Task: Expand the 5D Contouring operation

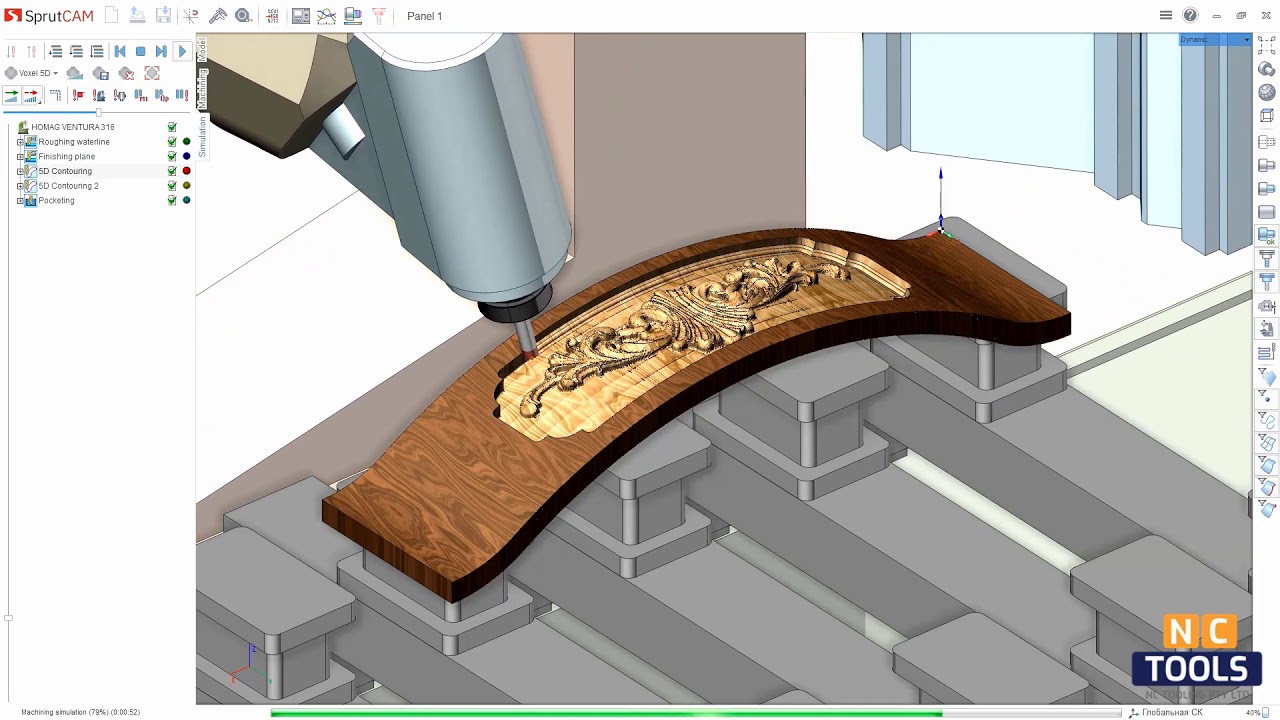Action: [x=20, y=171]
